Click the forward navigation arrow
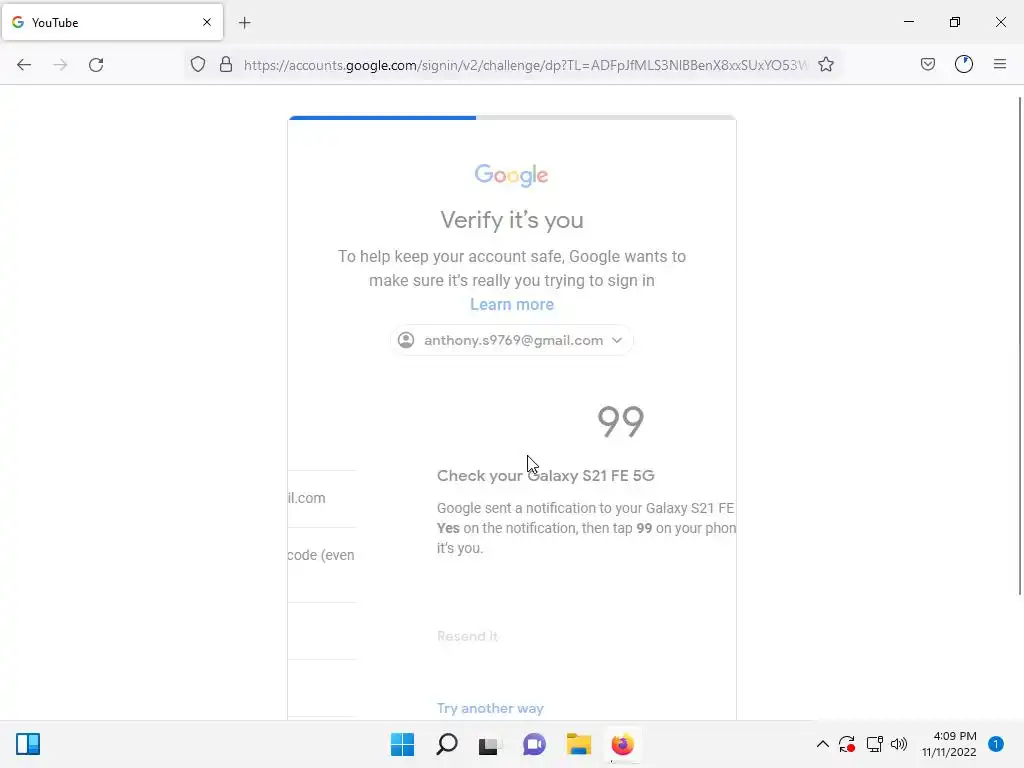 click(x=60, y=65)
